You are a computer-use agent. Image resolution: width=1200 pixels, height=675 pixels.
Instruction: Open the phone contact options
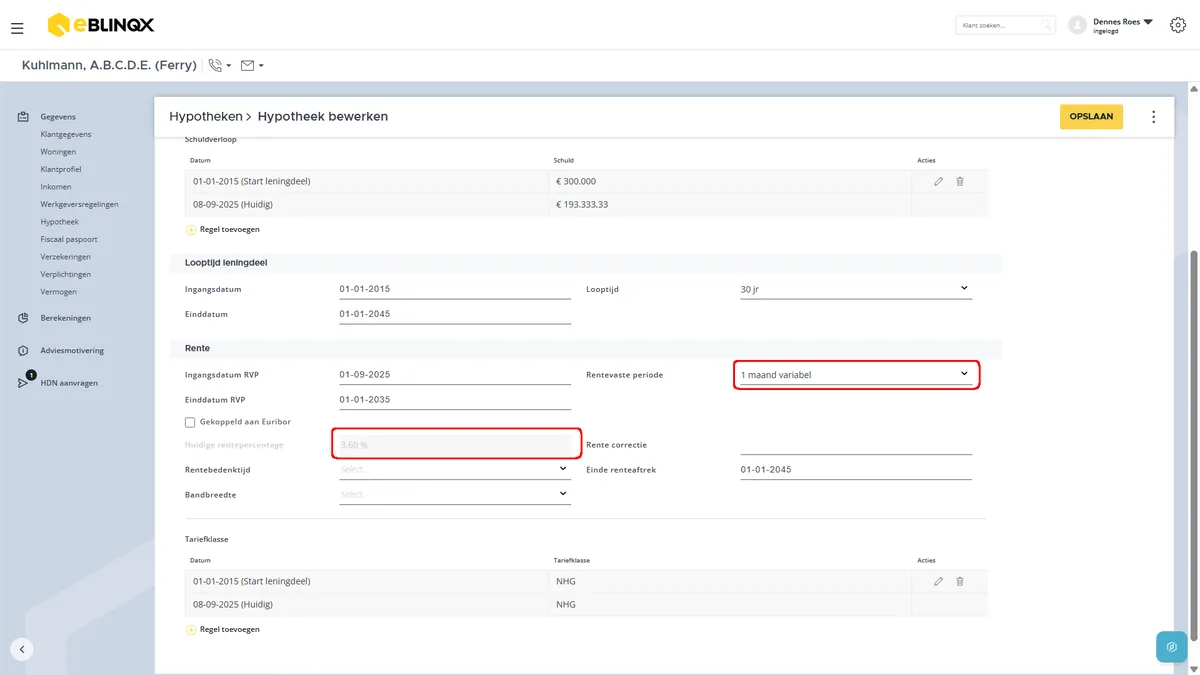point(219,66)
